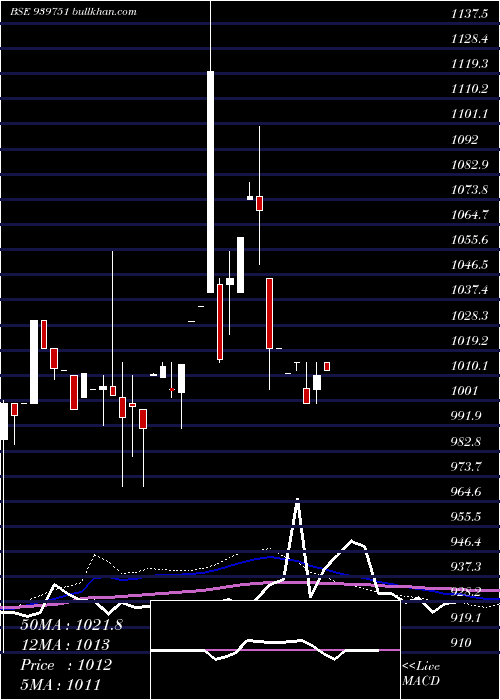
Task: Select the 1055.6 price axis label
Action: (x=469, y=240)
